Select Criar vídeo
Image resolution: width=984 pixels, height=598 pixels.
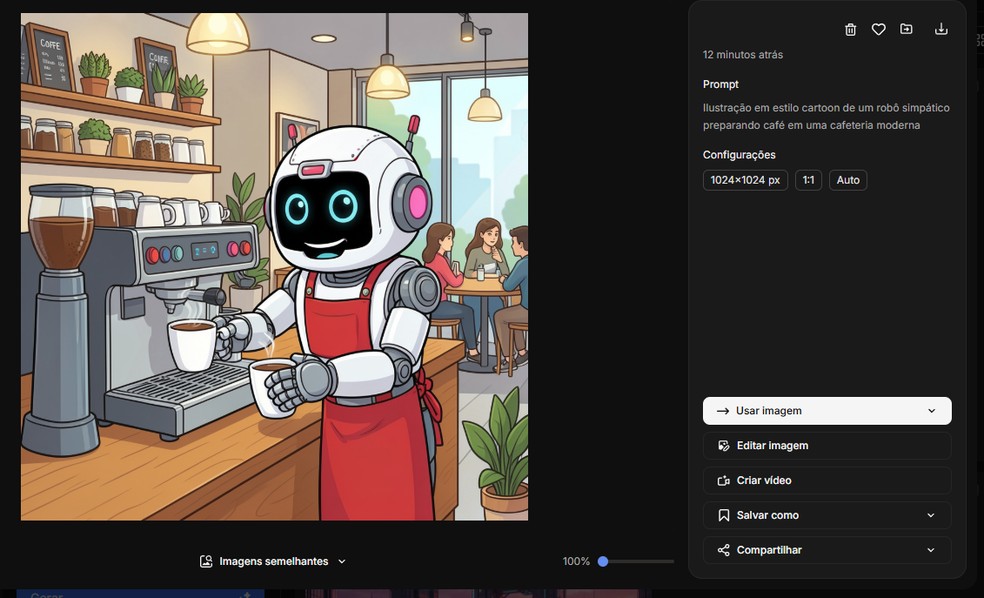tap(827, 481)
